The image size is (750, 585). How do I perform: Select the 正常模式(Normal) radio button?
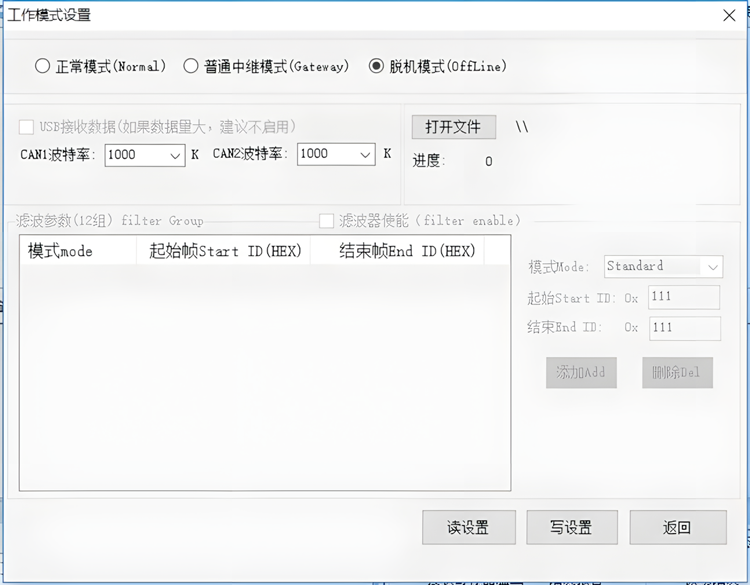click(x=42, y=67)
